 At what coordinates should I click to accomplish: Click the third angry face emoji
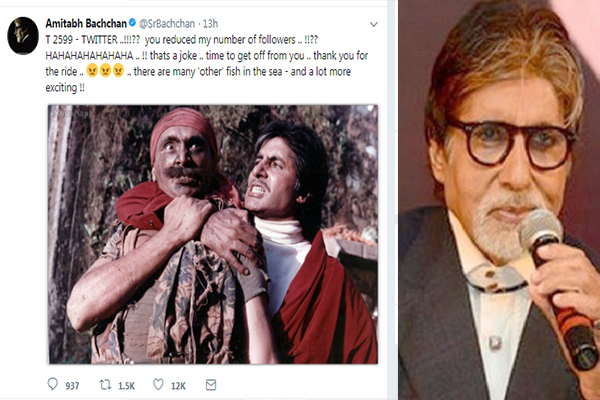tap(118, 71)
